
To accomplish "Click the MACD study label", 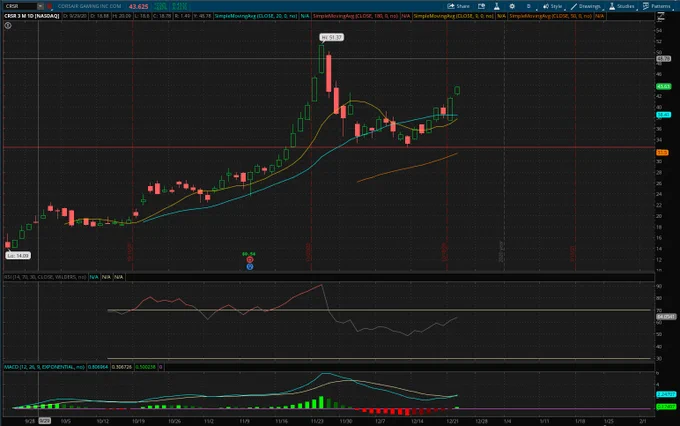I will pos(44,367).
